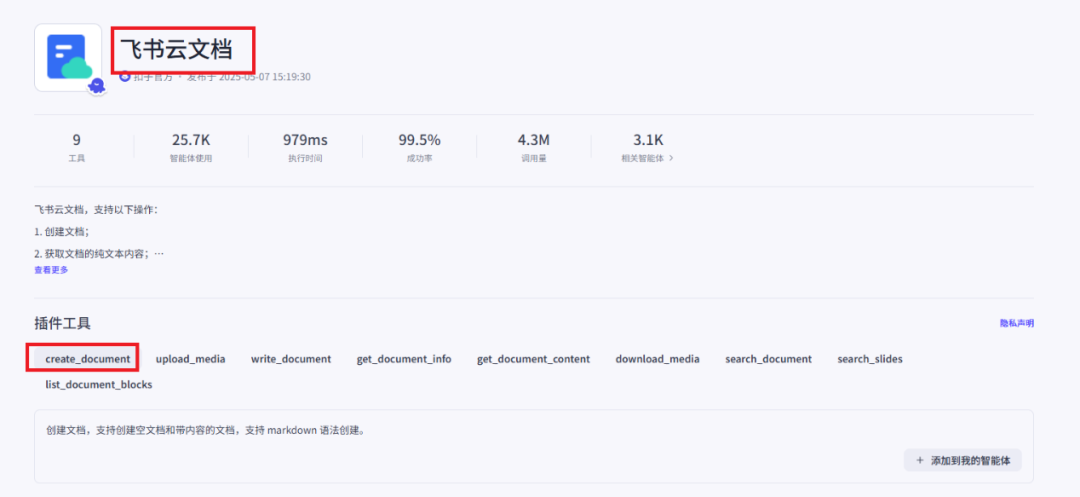Click the 飞书云文档 plugin logo icon

[68, 57]
